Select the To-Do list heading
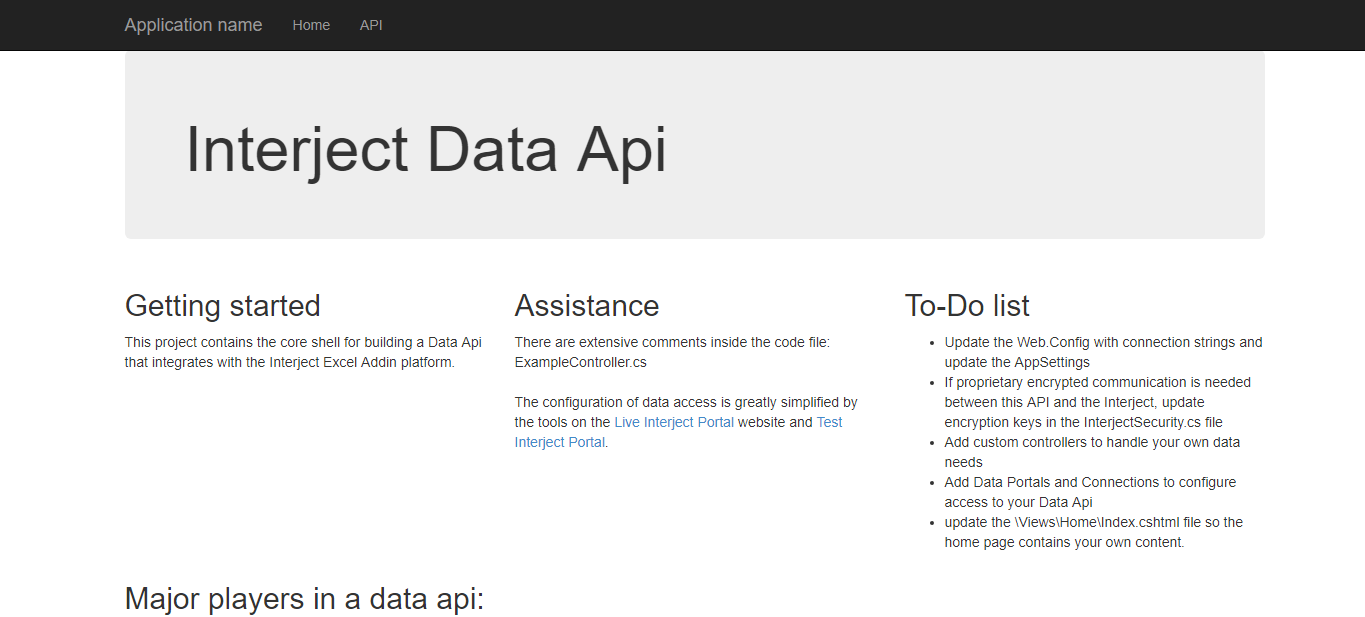 (x=967, y=305)
